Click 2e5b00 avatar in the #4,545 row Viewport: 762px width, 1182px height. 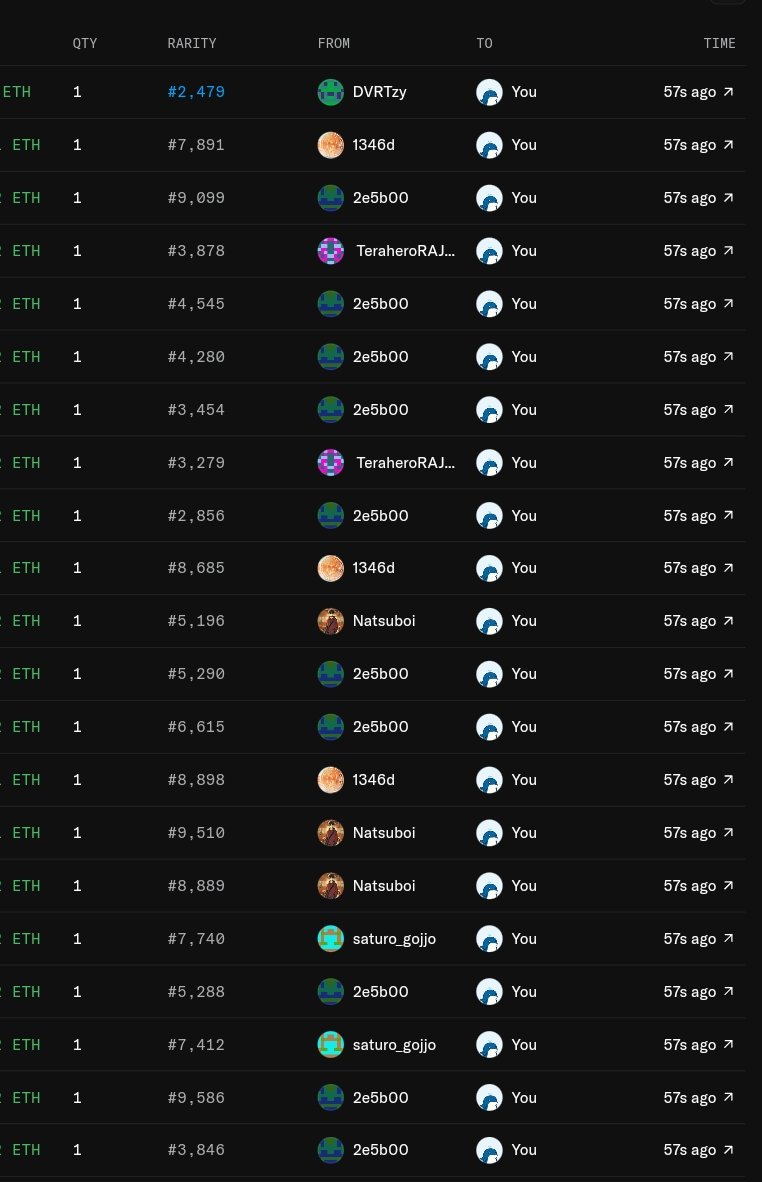pyautogui.click(x=330, y=304)
